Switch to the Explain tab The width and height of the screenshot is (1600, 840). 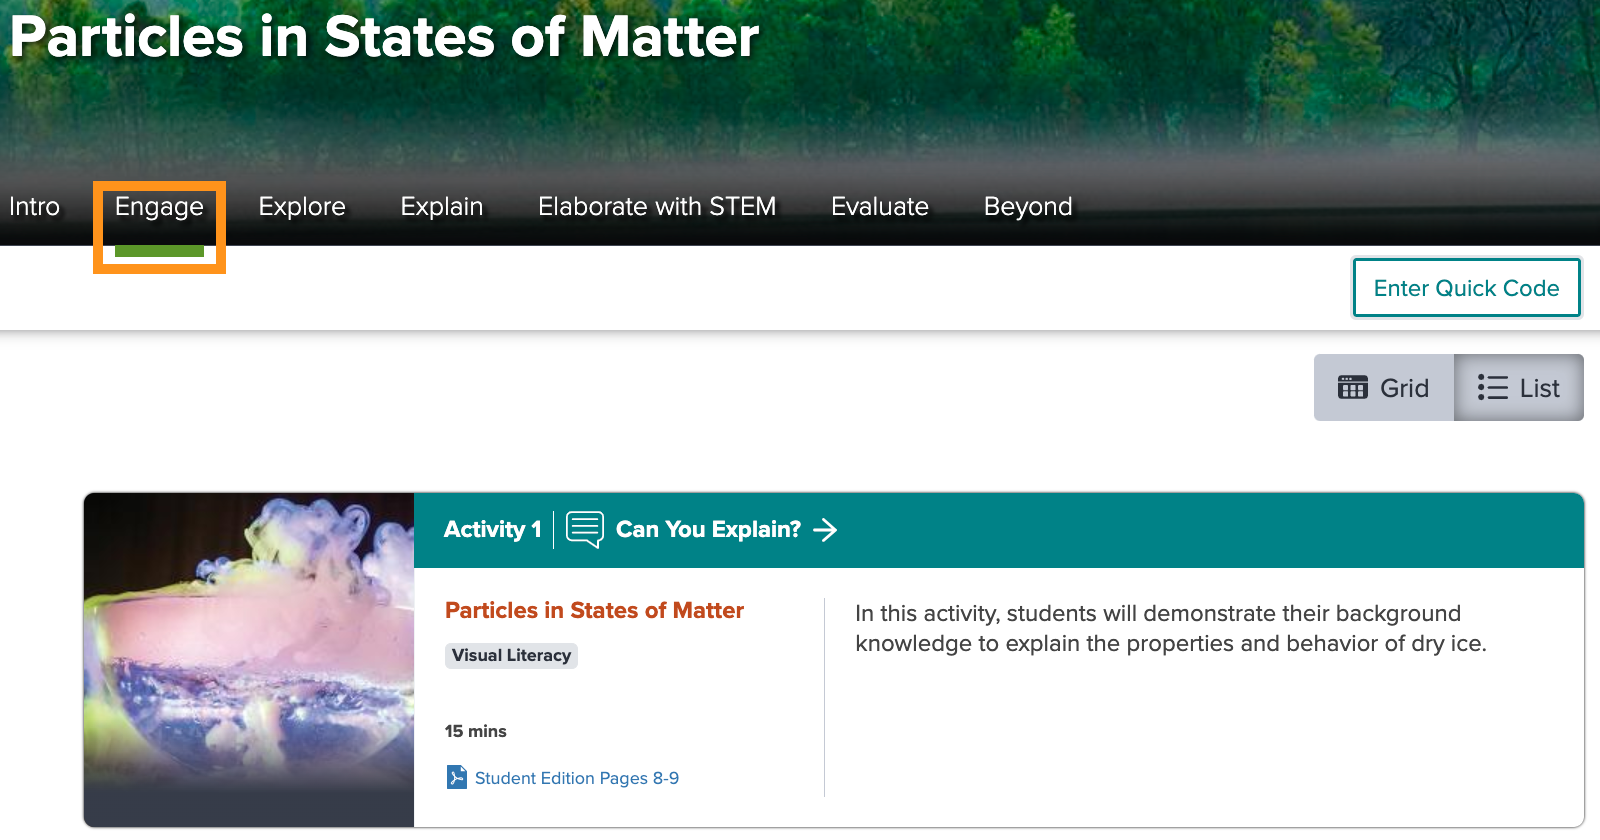[x=441, y=206]
